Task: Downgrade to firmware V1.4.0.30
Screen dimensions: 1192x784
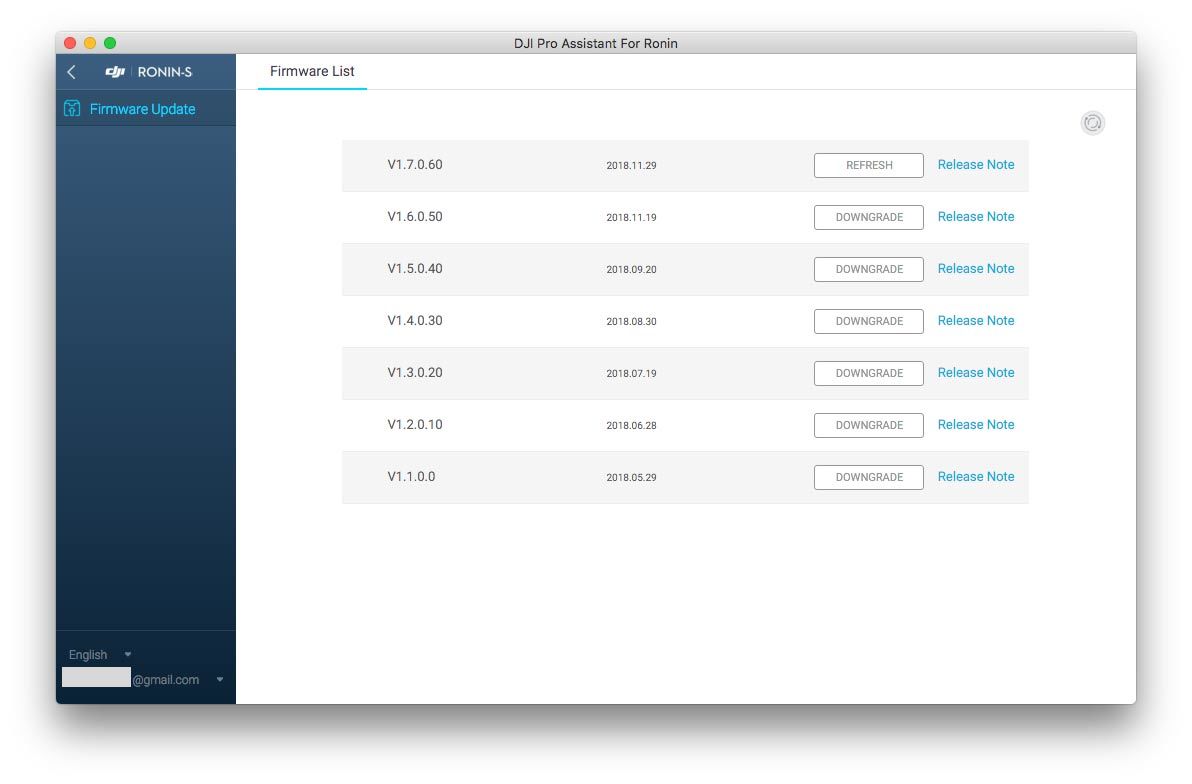Action: [869, 321]
